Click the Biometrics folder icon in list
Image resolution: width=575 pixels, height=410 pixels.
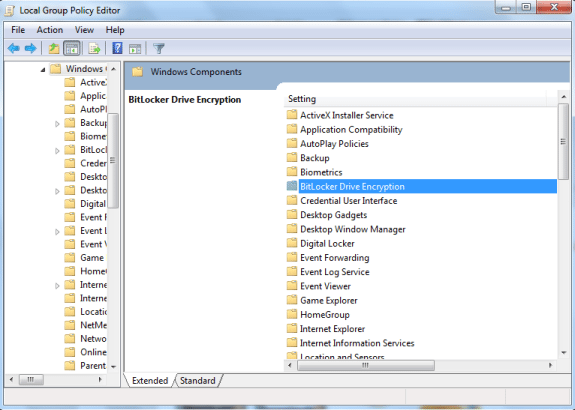pyautogui.click(x=292, y=172)
